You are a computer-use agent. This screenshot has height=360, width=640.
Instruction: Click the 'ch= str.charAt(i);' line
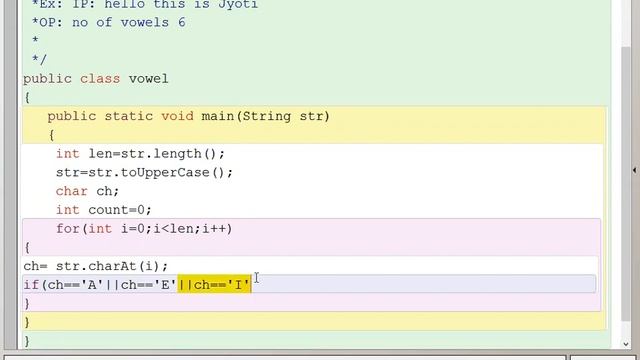(x=96, y=266)
